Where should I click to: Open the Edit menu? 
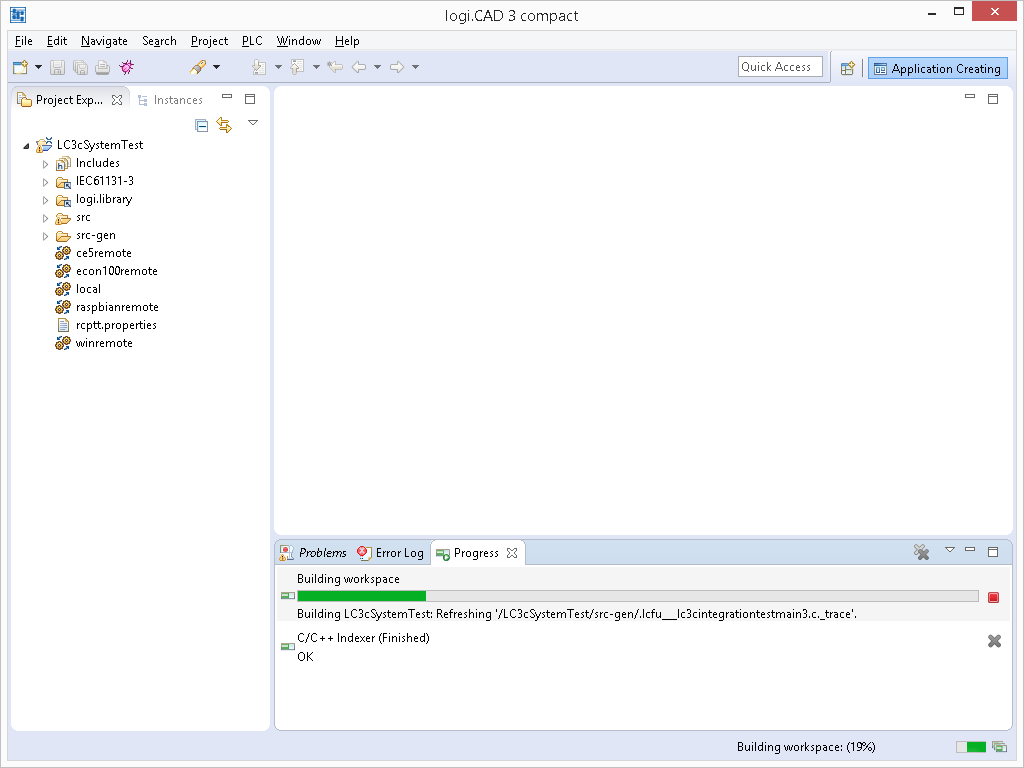coord(57,40)
